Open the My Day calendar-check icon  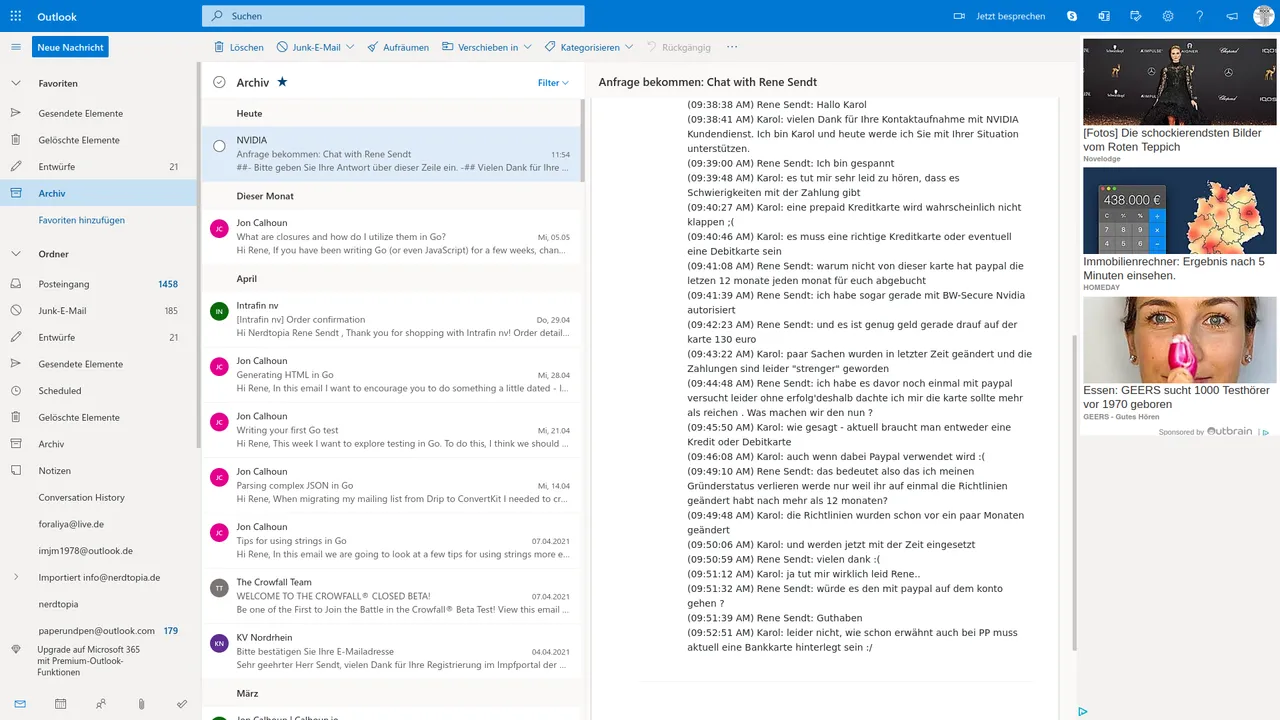[x=1136, y=16]
